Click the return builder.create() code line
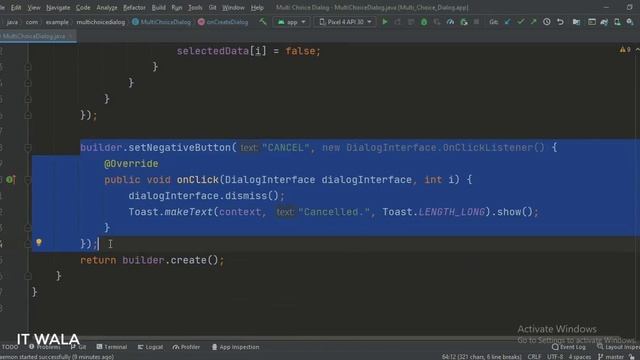 (152, 260)
